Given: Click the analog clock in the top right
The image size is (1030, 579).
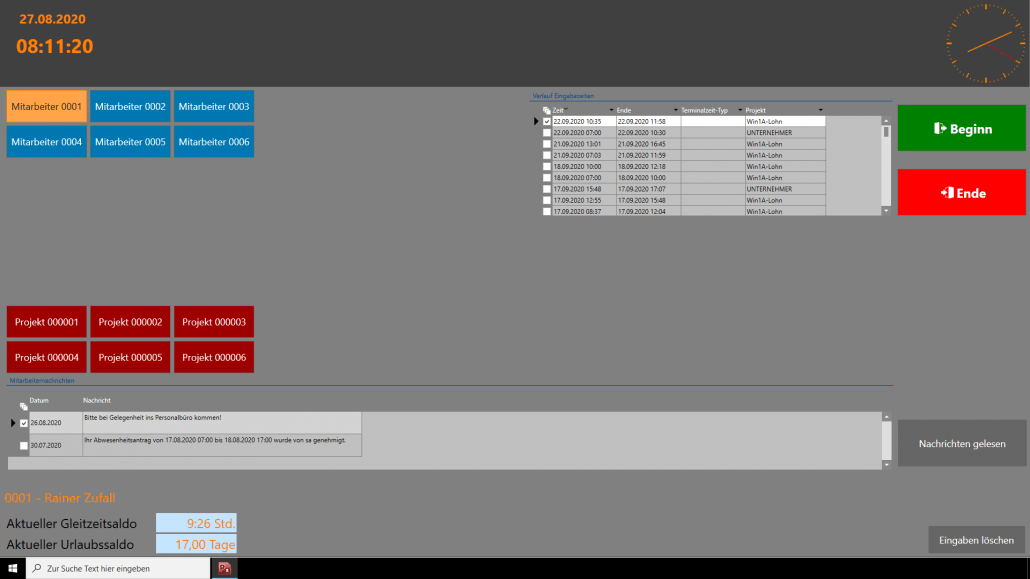Looking at the screenshot, I should [985, 43].
